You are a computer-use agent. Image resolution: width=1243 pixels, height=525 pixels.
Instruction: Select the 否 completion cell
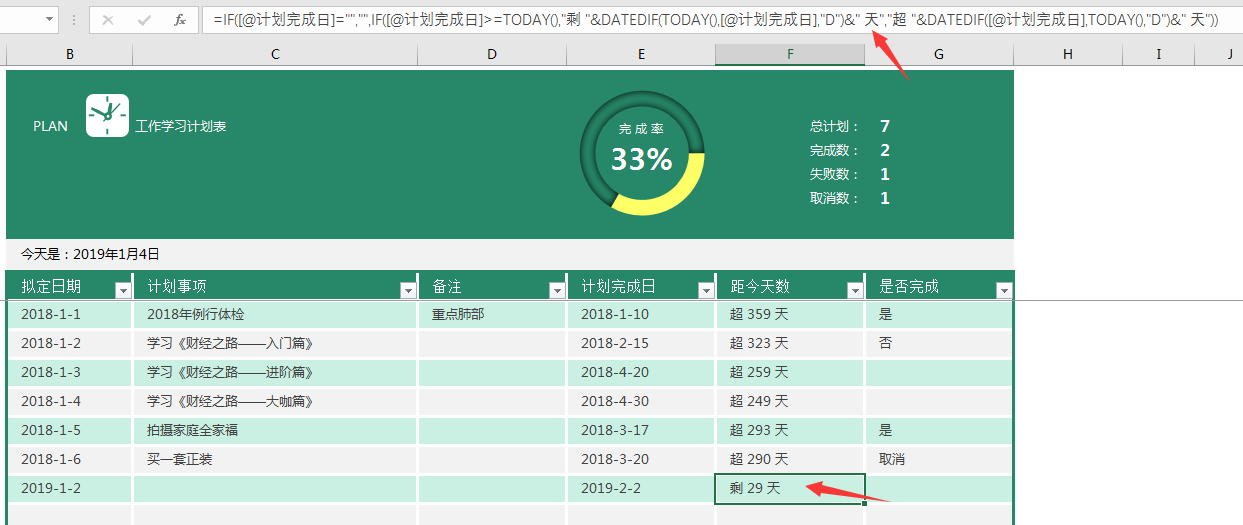coord(939,343)
